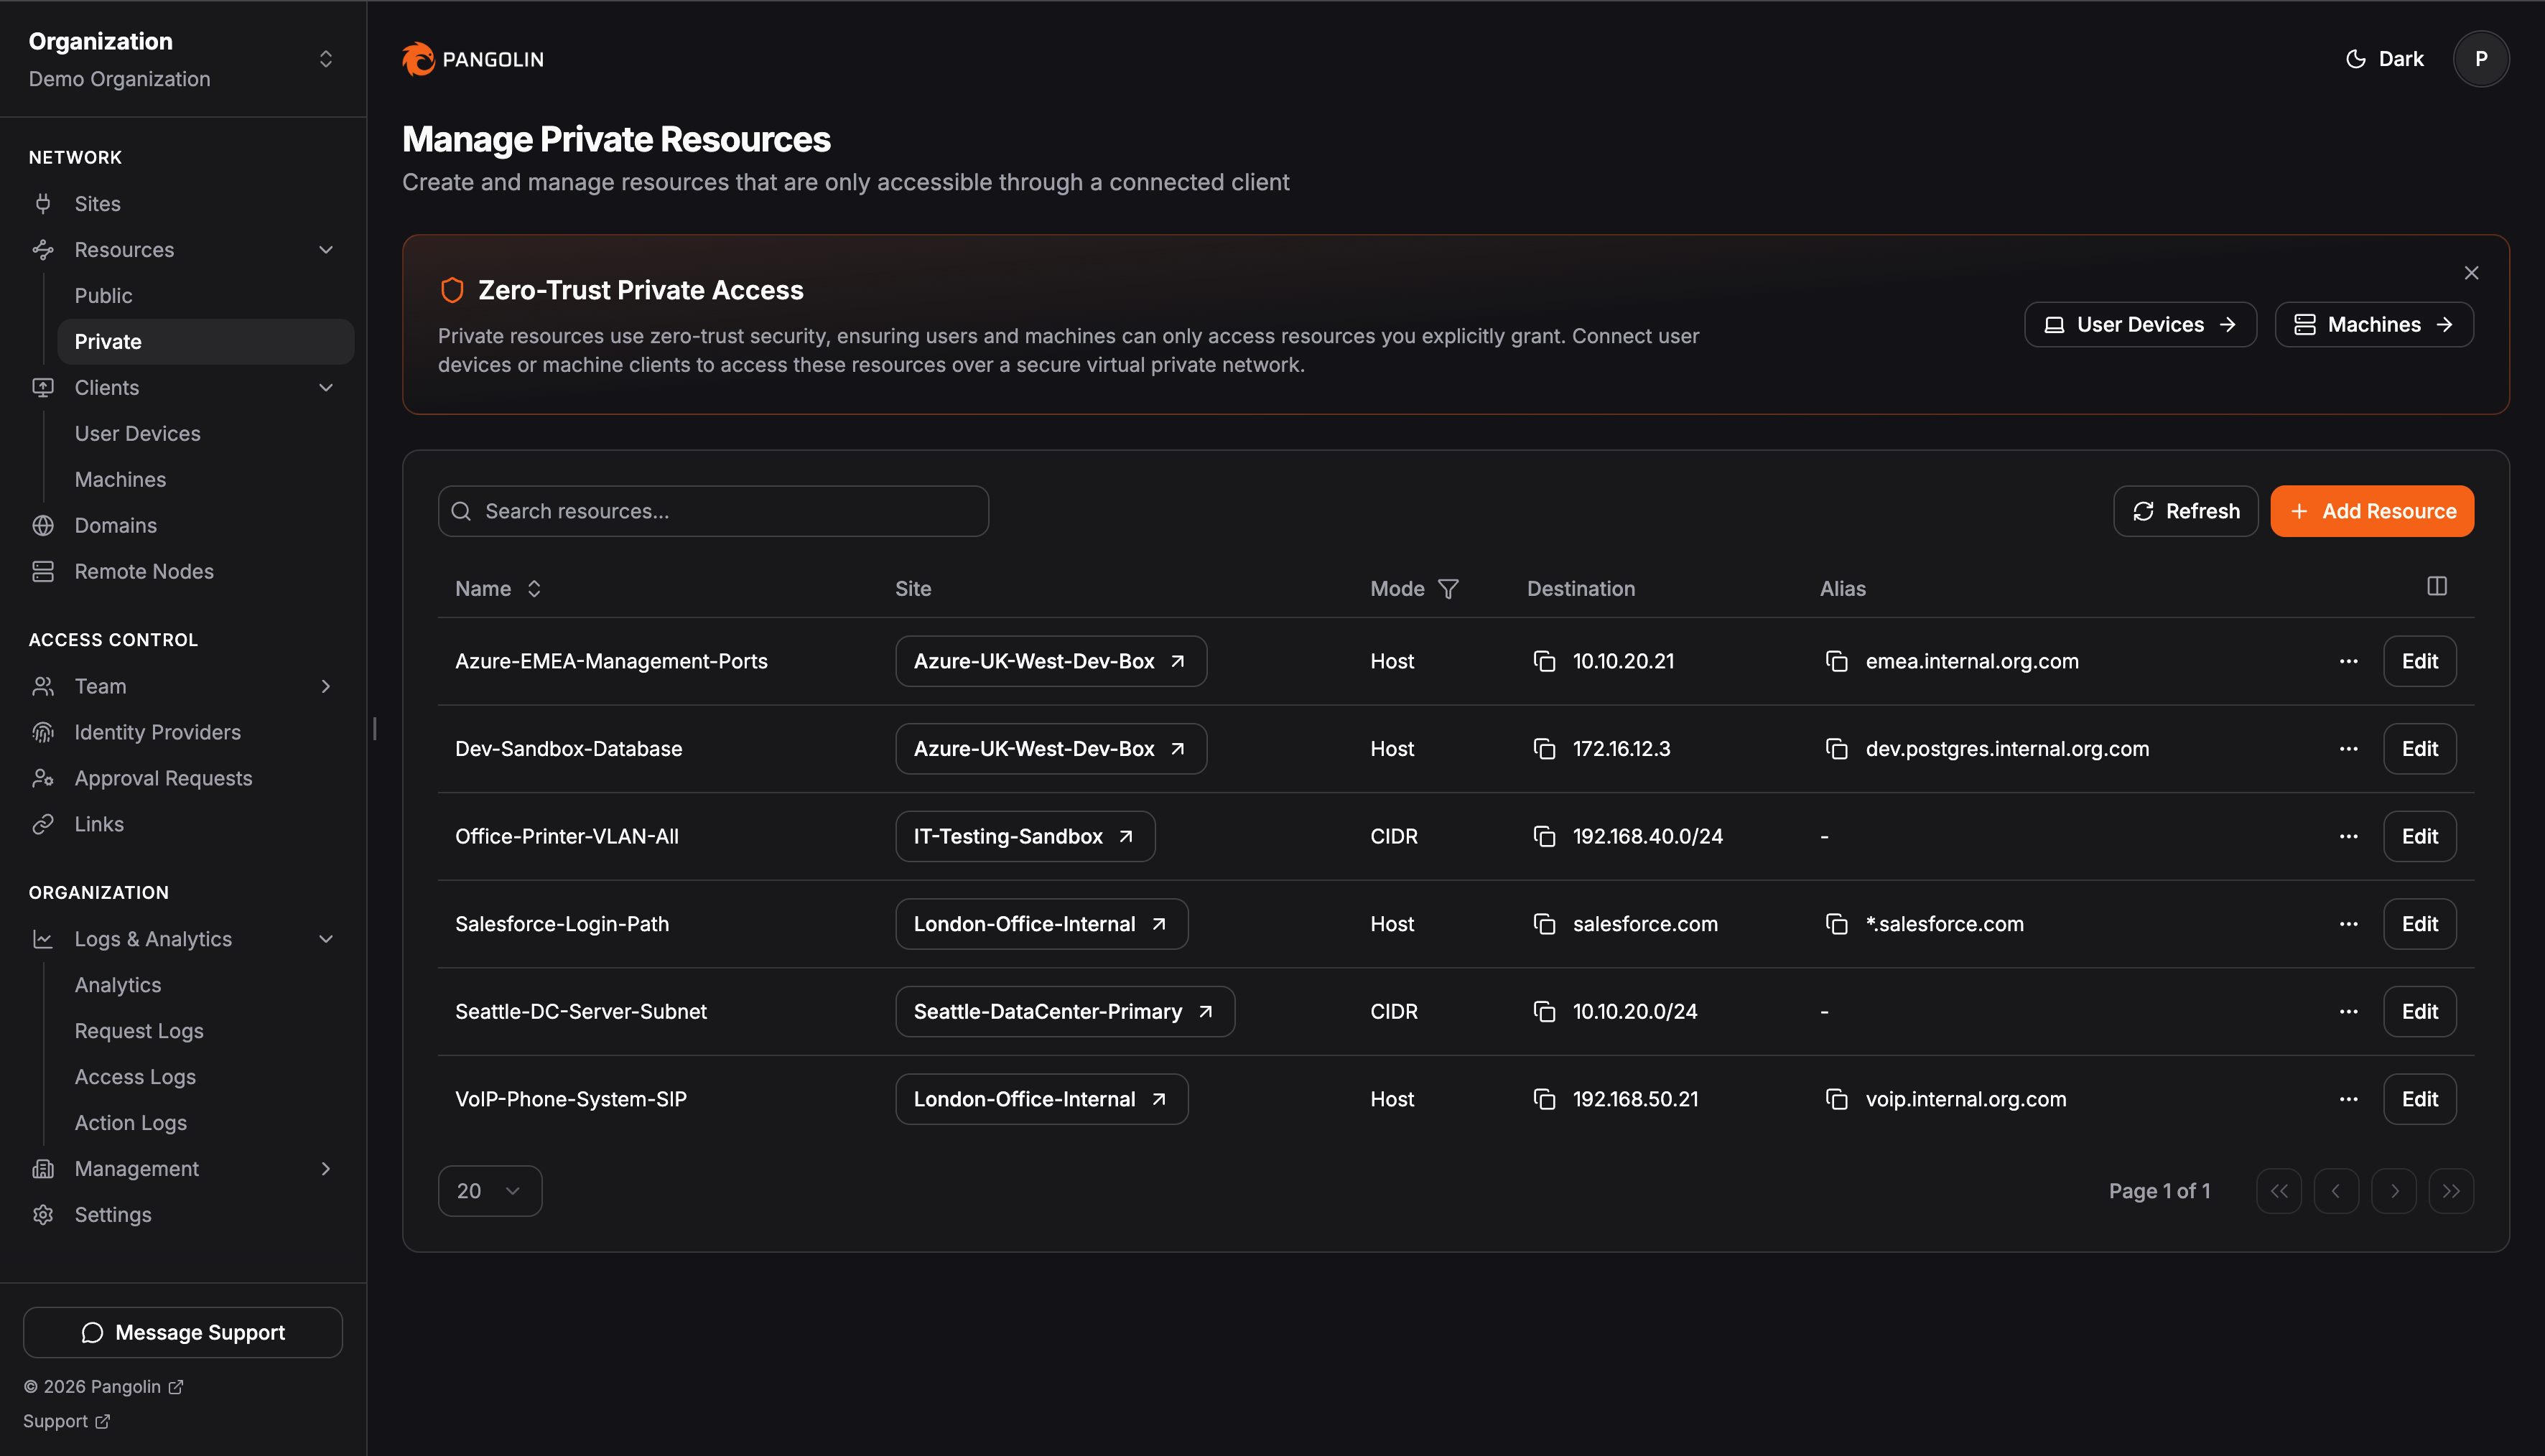The height and width of the screenshot is (1456, 2545).
Task: Click the Pangolin logo in the header
Action: click(417, 58)
